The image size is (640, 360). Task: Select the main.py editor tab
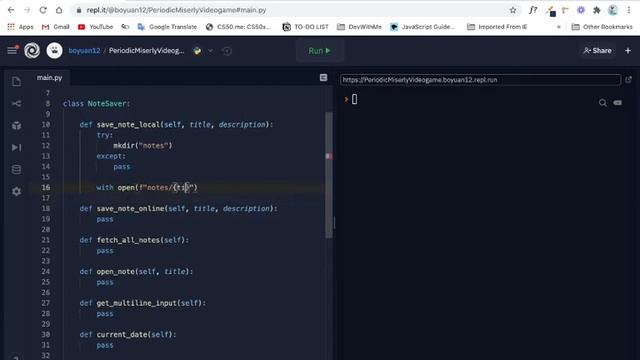(49, 78)
